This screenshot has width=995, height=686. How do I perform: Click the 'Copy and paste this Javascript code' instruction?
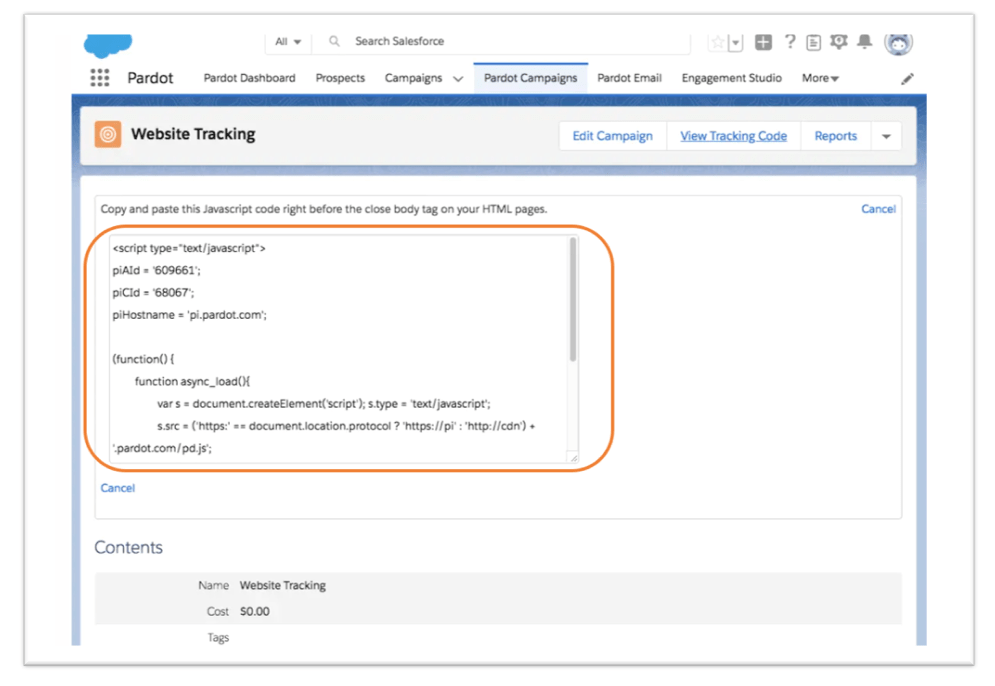(324, 209)
